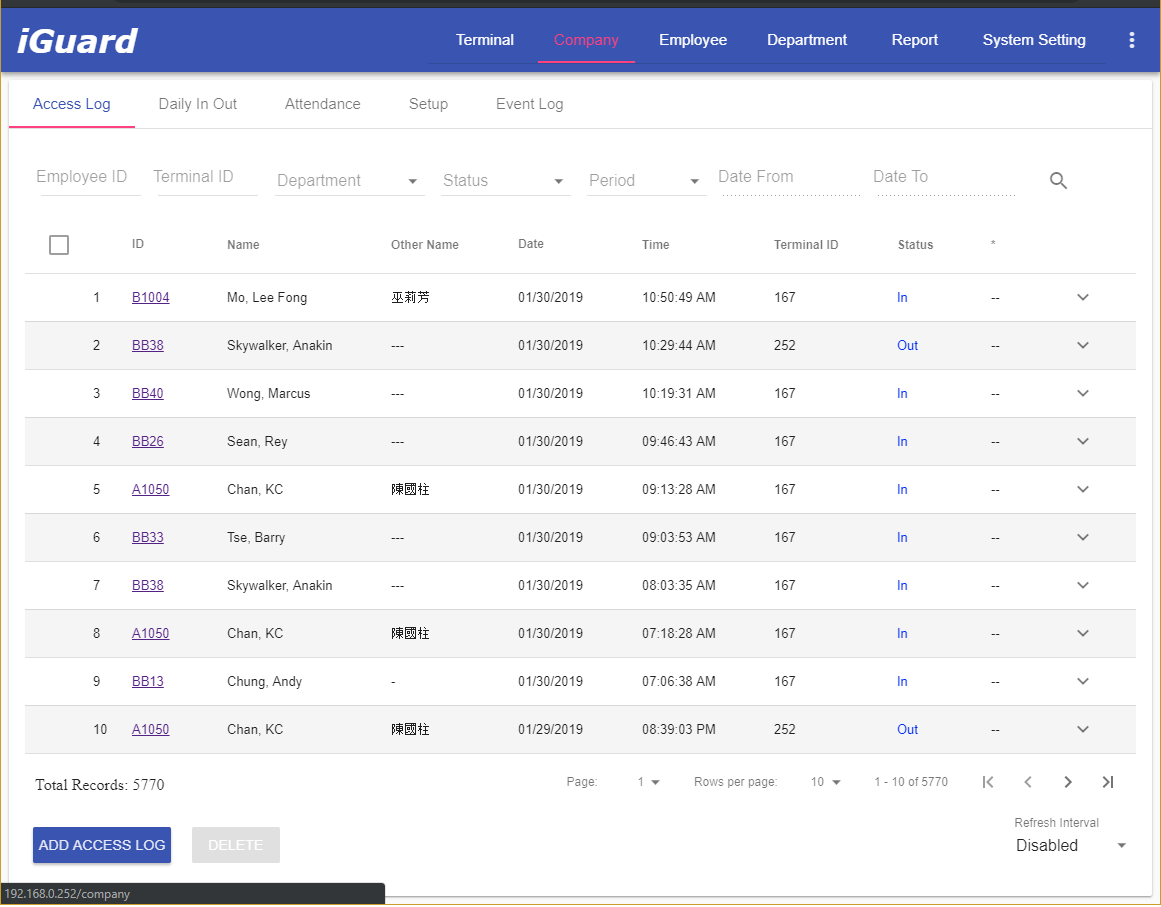This screenshot has height=907, width=1161.
Task: Click the Terminal ID column header
Action: pos(806,245)
